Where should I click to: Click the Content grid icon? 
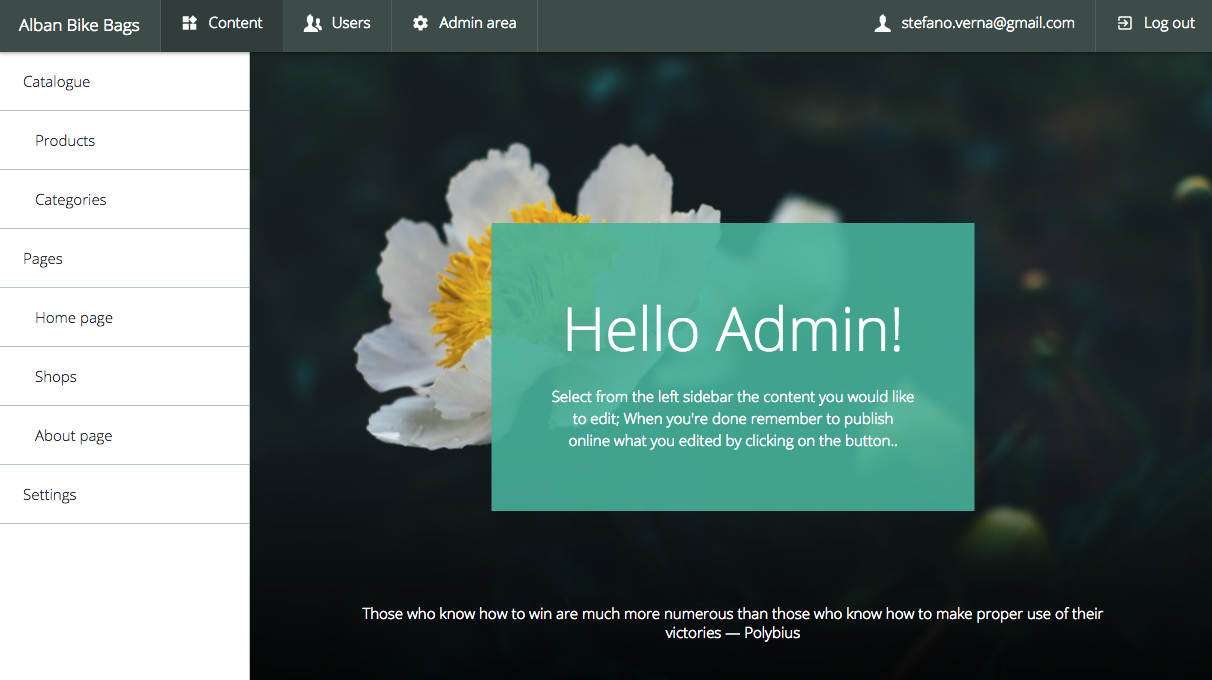189,23
